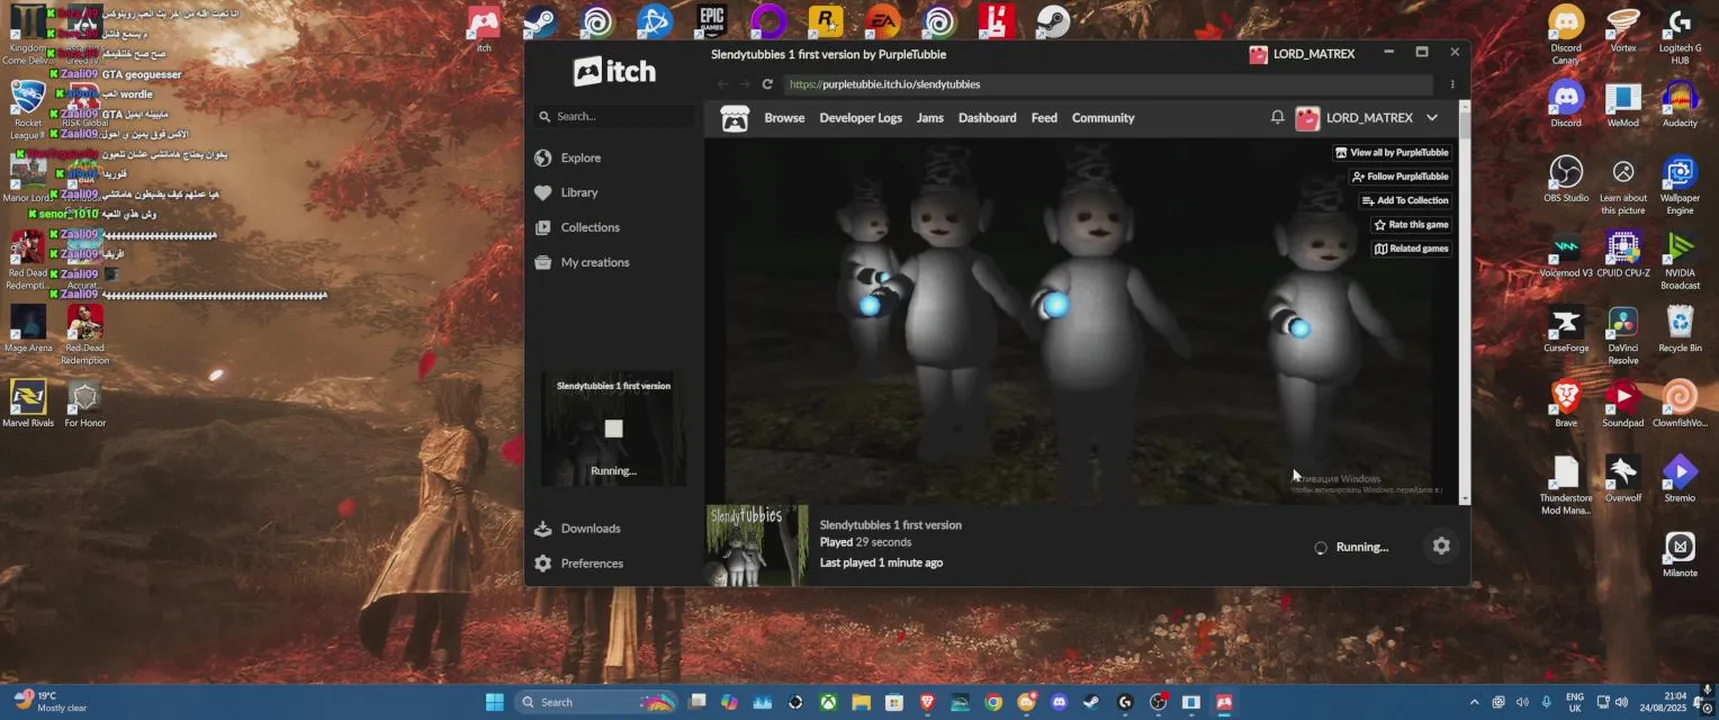
Task: Open the Jams tab
Action: (930, 118)
